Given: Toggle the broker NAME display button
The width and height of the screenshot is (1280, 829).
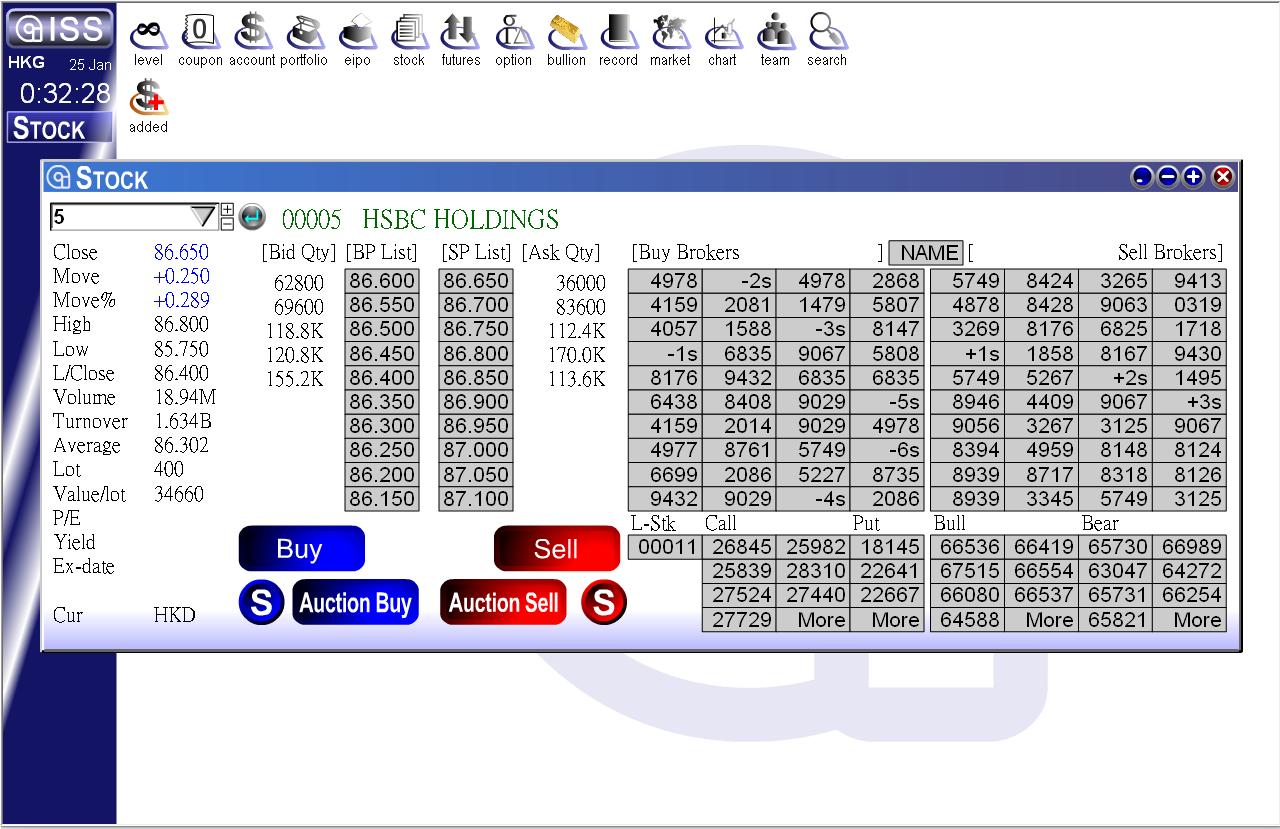Looking at the screenshot, I should coord(926,253).
